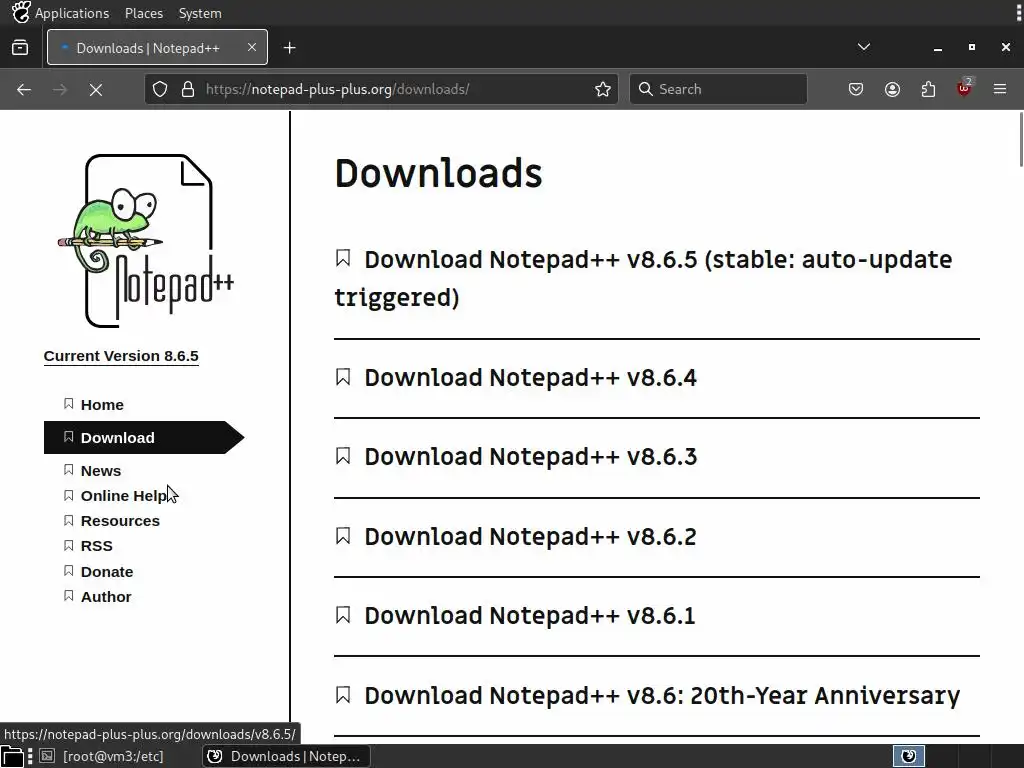Stop loading the page
1024x768 pixels.
click(96, 89)
